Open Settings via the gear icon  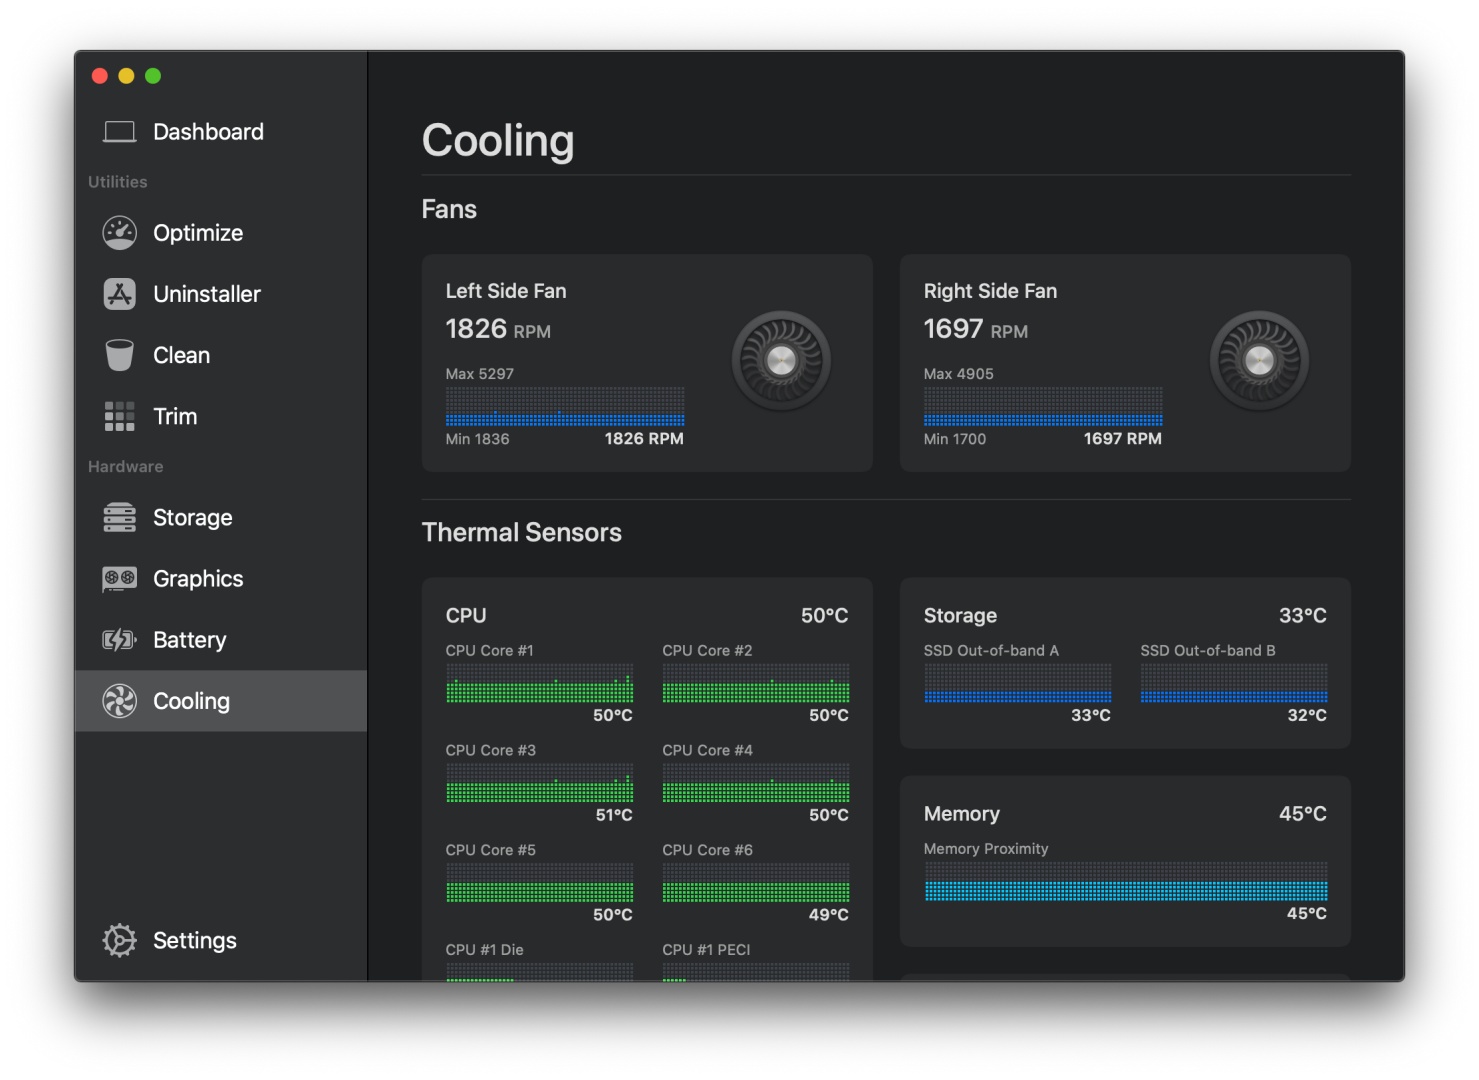119,940
